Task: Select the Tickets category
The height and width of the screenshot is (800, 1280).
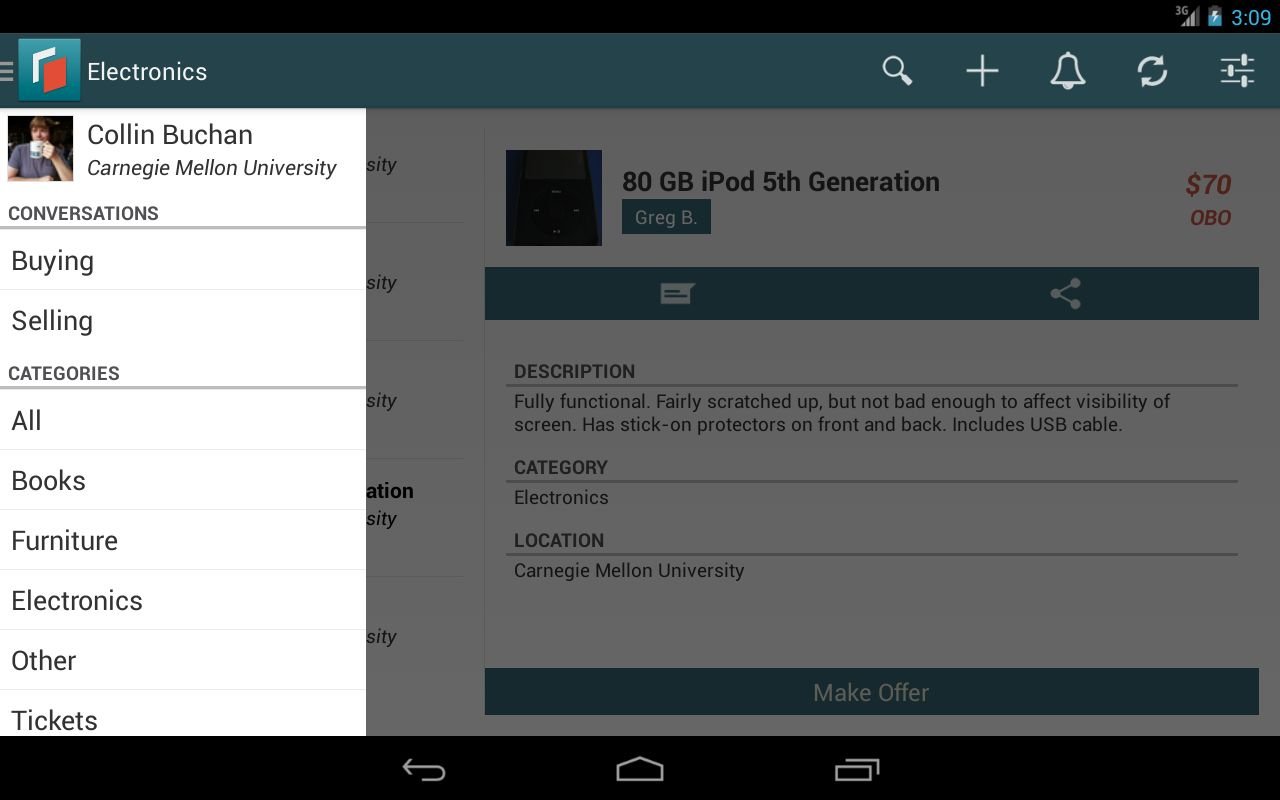Action: [x=183, y=714]
